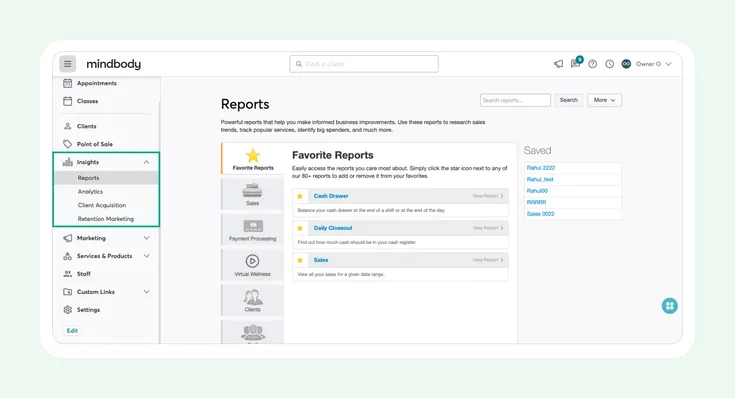Open saved report Rahul_test
The width and height of the screenshot is (735, 398).
540,179
